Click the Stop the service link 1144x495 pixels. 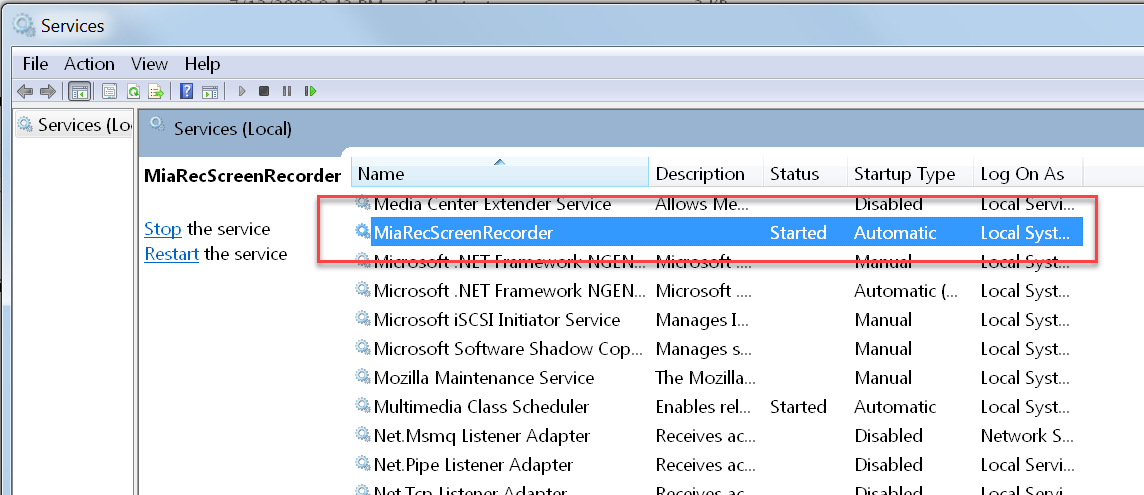[x=162, y=229]
